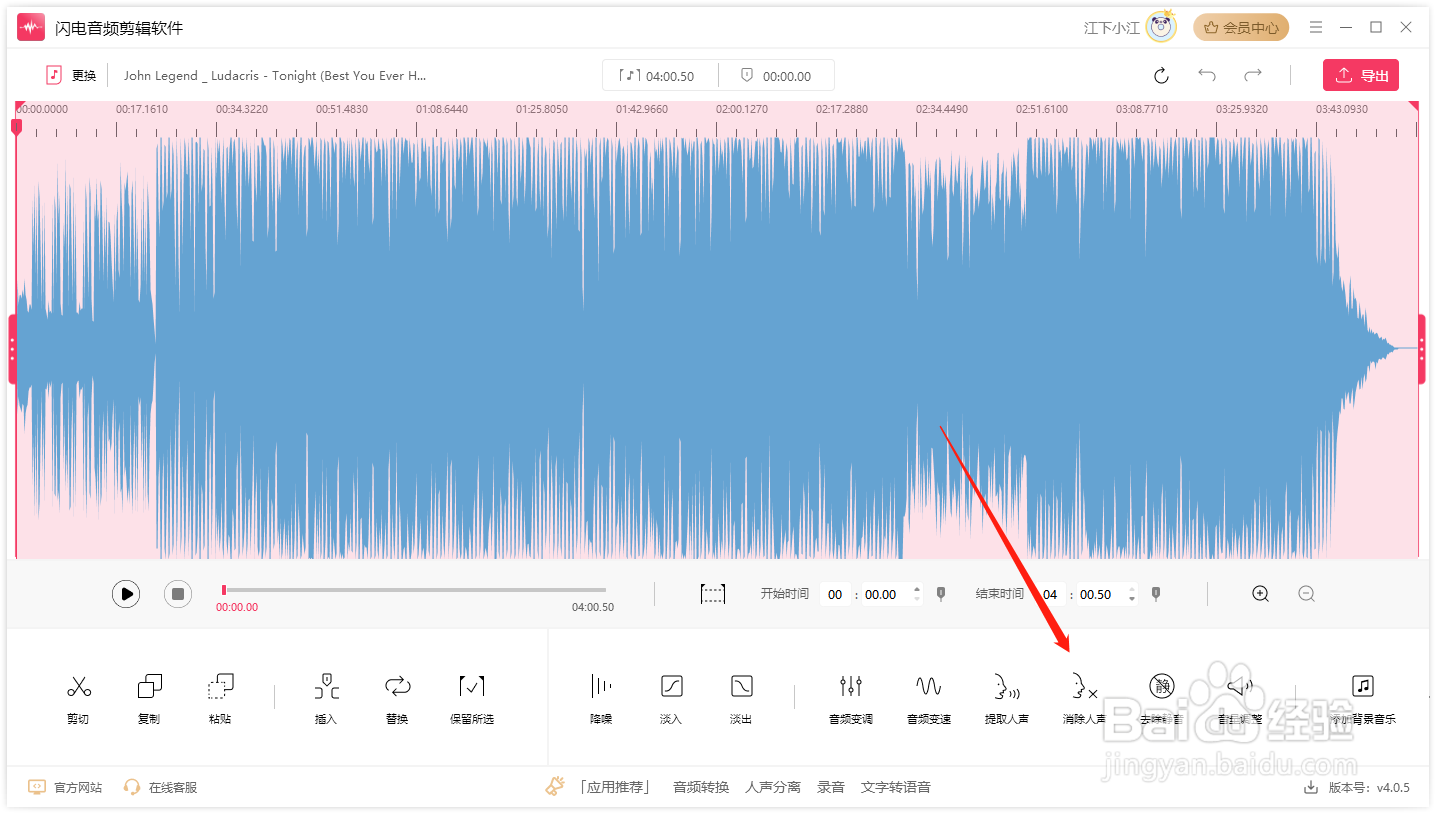Click the user avatar icon
Image resolution: width=1436 pixels, height=814 pixels.
click(x=1161, y=27)
